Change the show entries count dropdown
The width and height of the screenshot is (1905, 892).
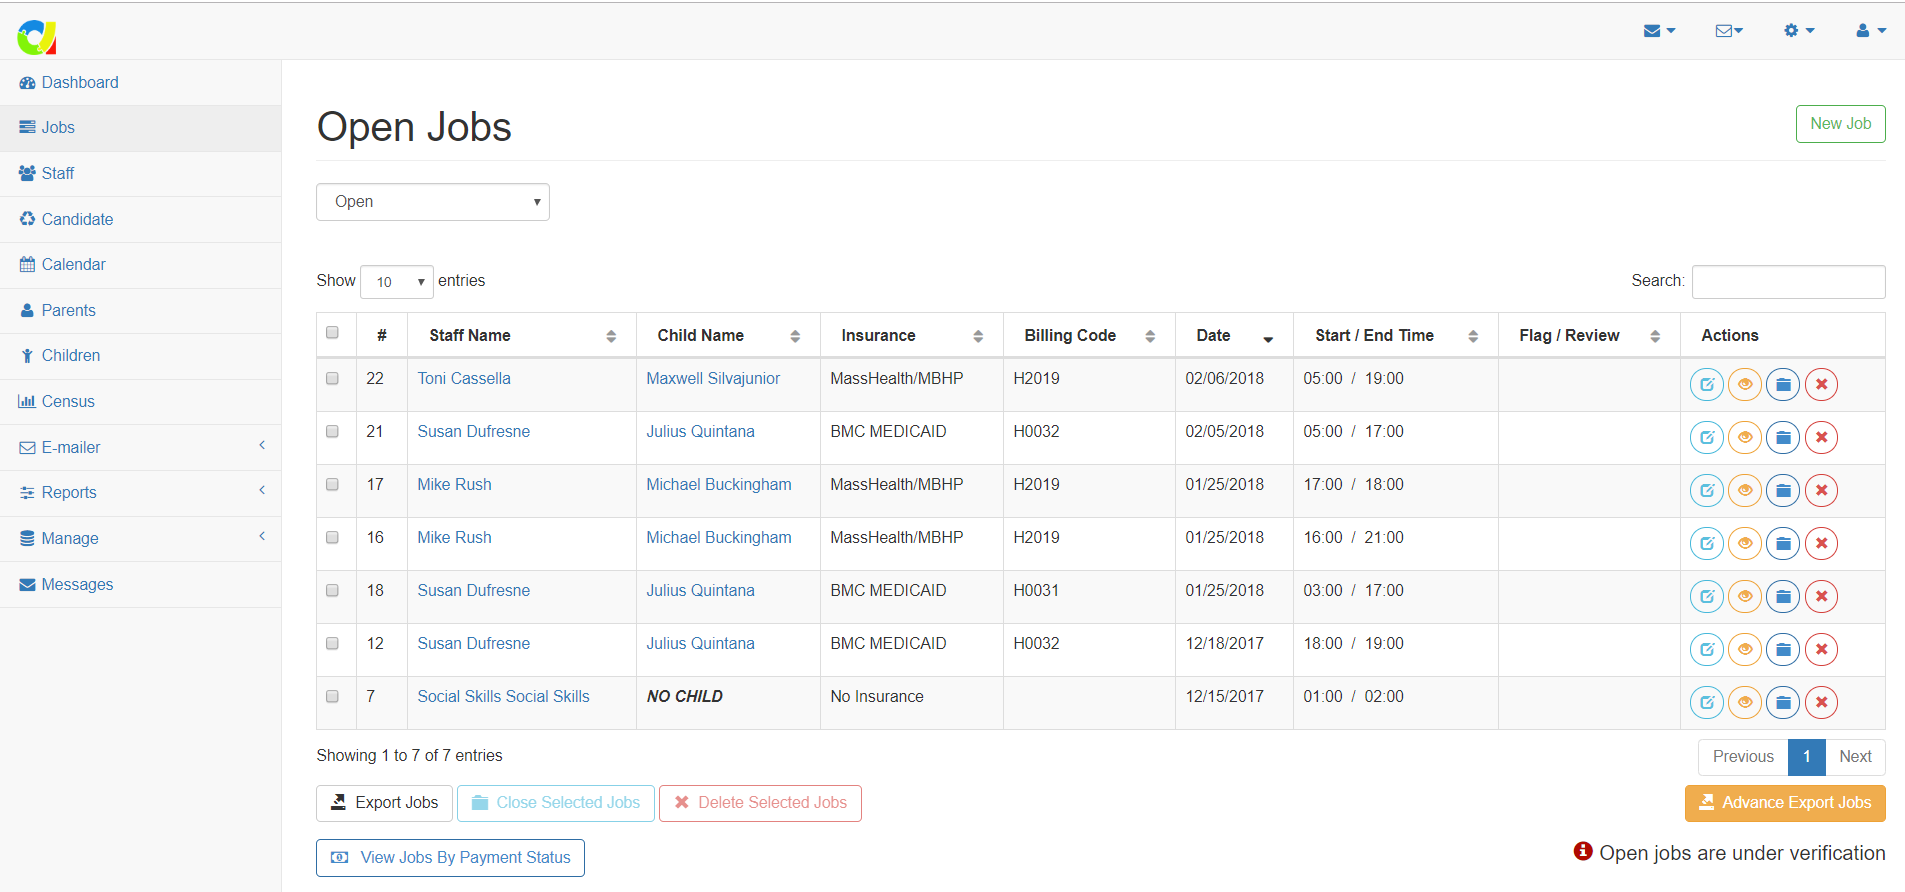click(x=397, y=282)
